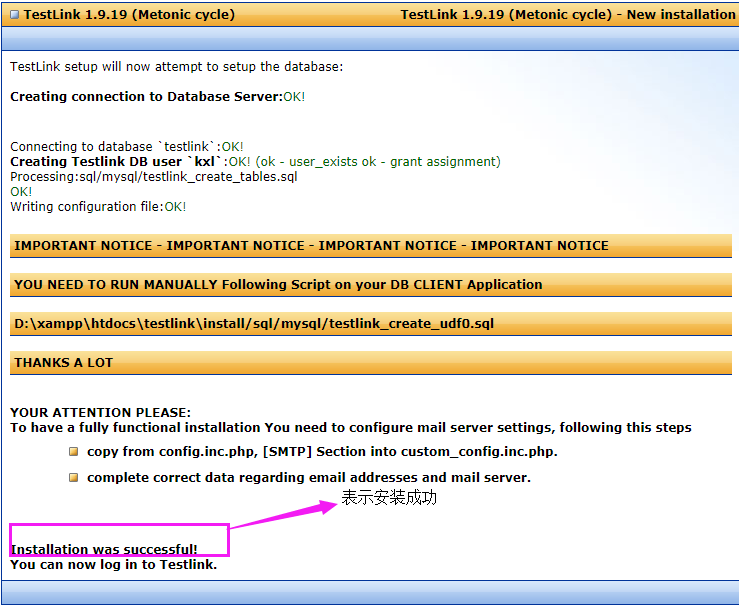Click 'complete correct data regarding email' text
The height and width of the screenshot is (607, 739).
tap(309, 478)
